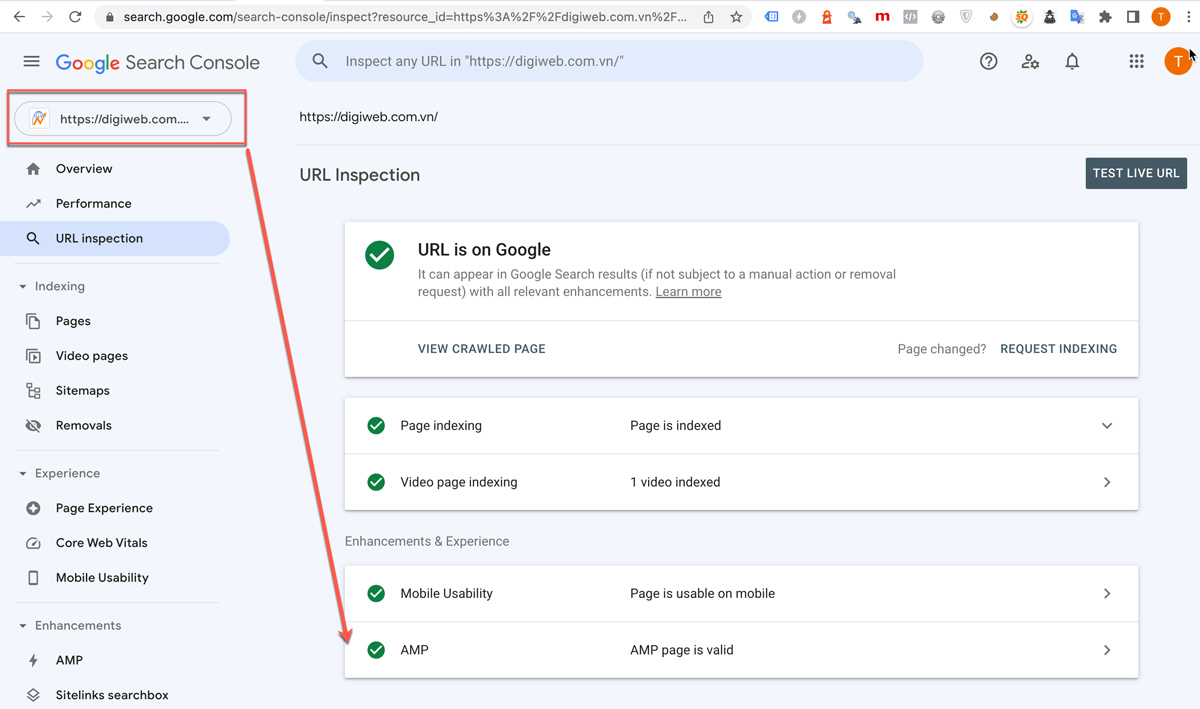
Task: Click the browser forward arrow
Action: coord(47,17)
